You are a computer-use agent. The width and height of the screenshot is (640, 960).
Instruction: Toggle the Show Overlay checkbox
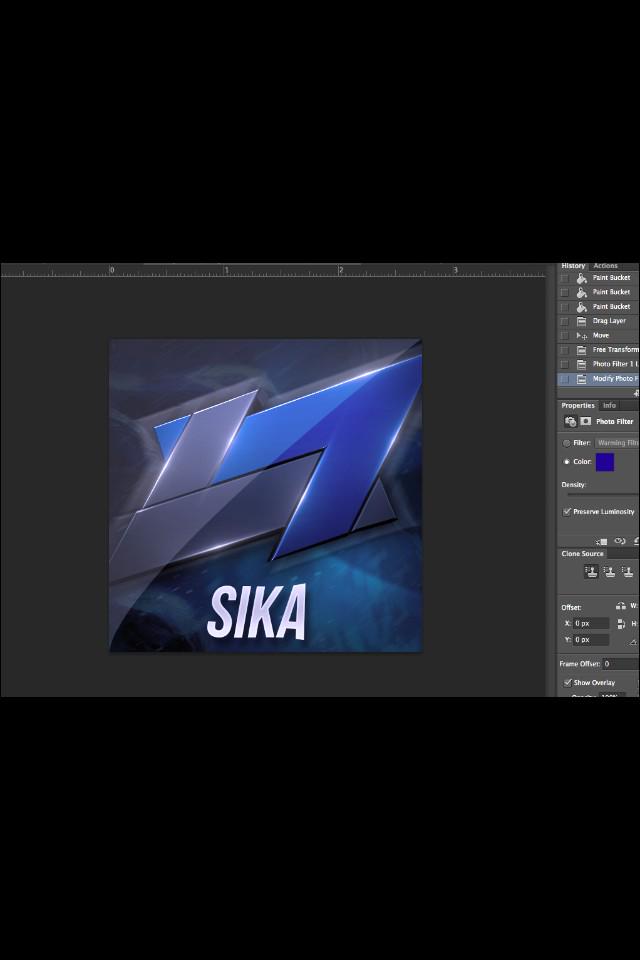click(567, 682)
